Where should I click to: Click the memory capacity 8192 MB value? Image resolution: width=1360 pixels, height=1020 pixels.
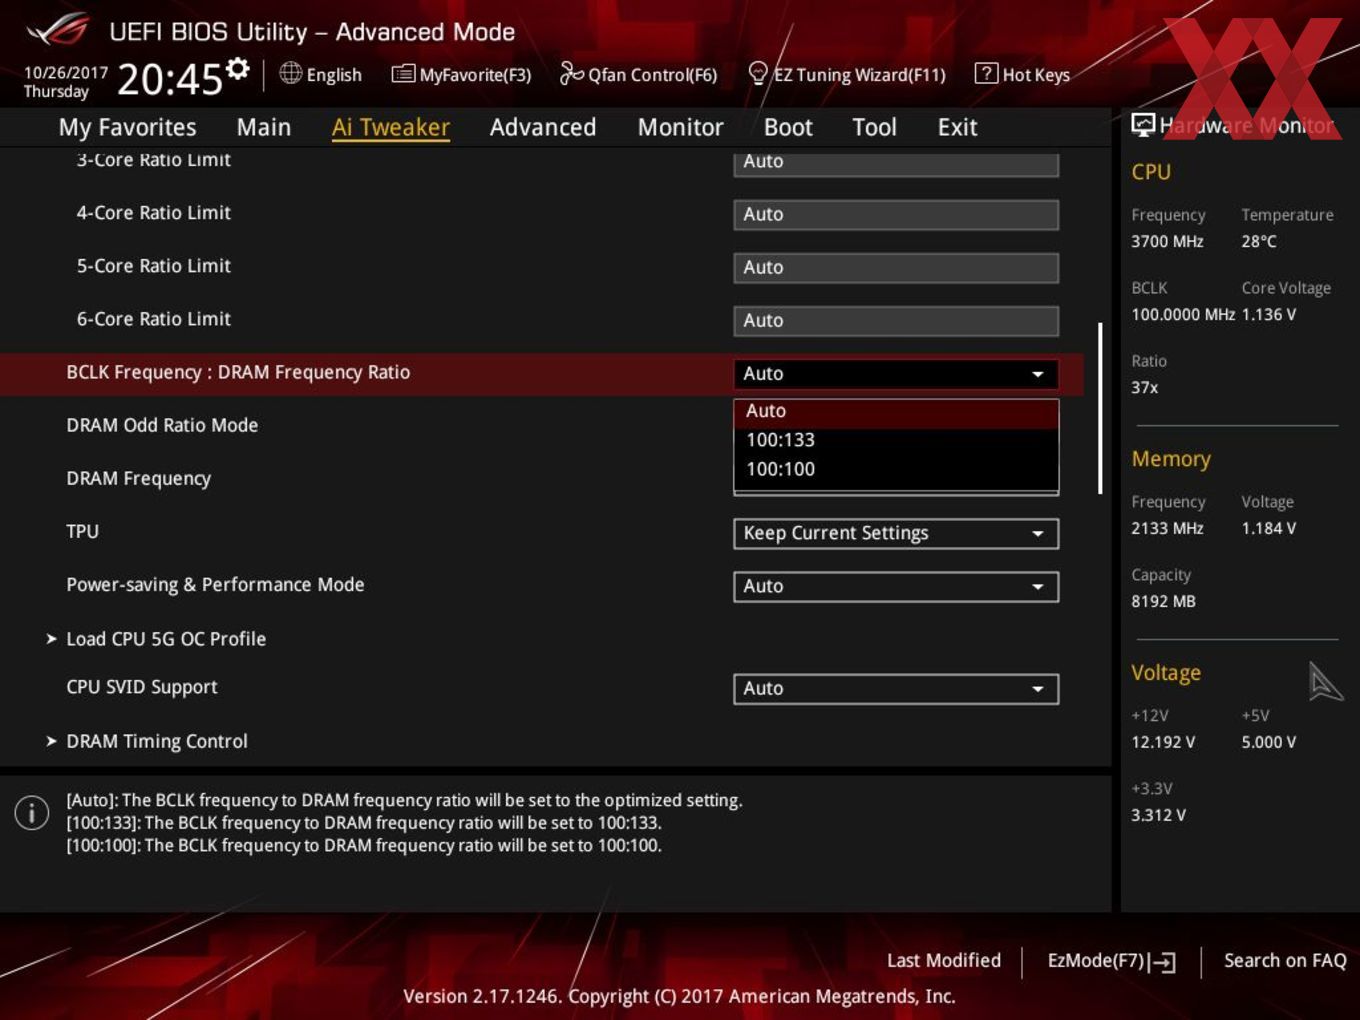tap(1163, 602)
